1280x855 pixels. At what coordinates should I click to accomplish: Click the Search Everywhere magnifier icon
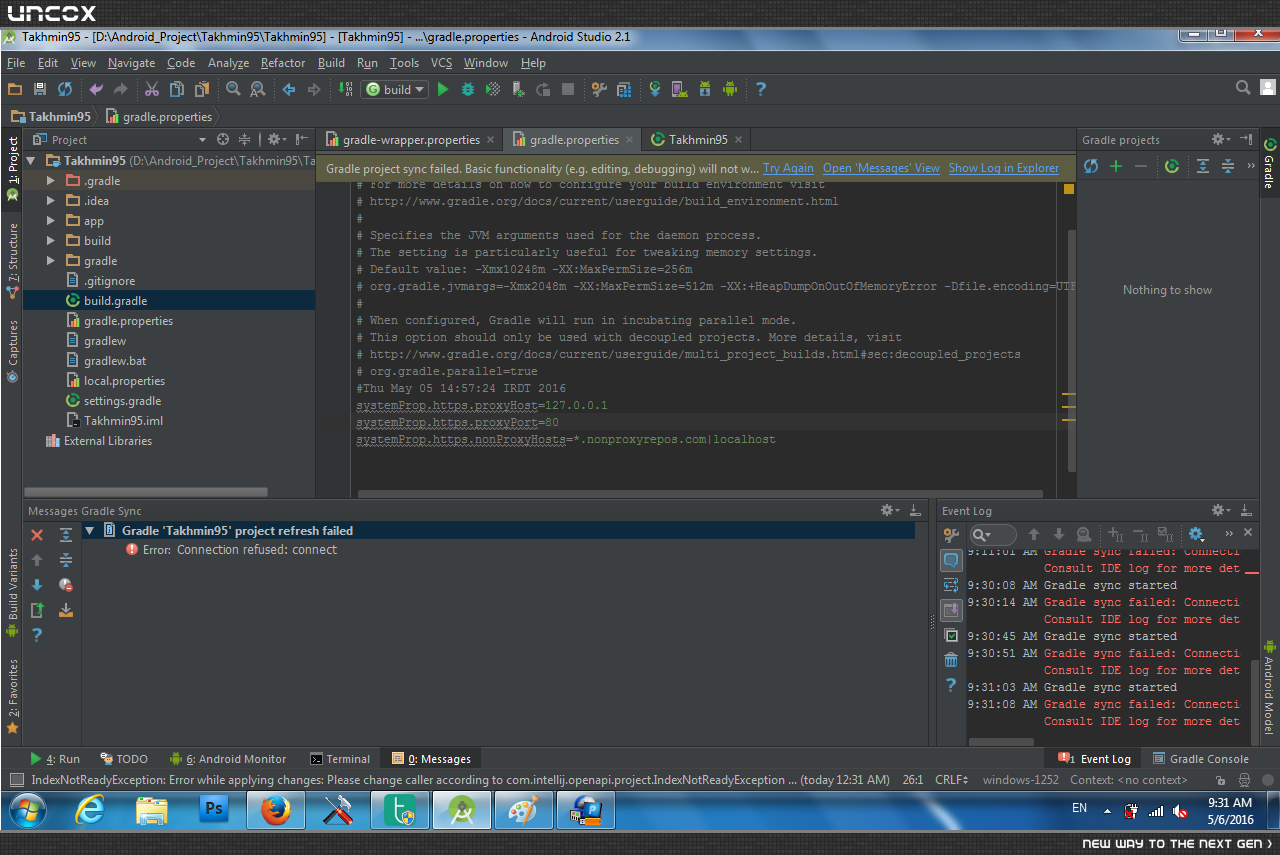click(x=1243, y=88)
